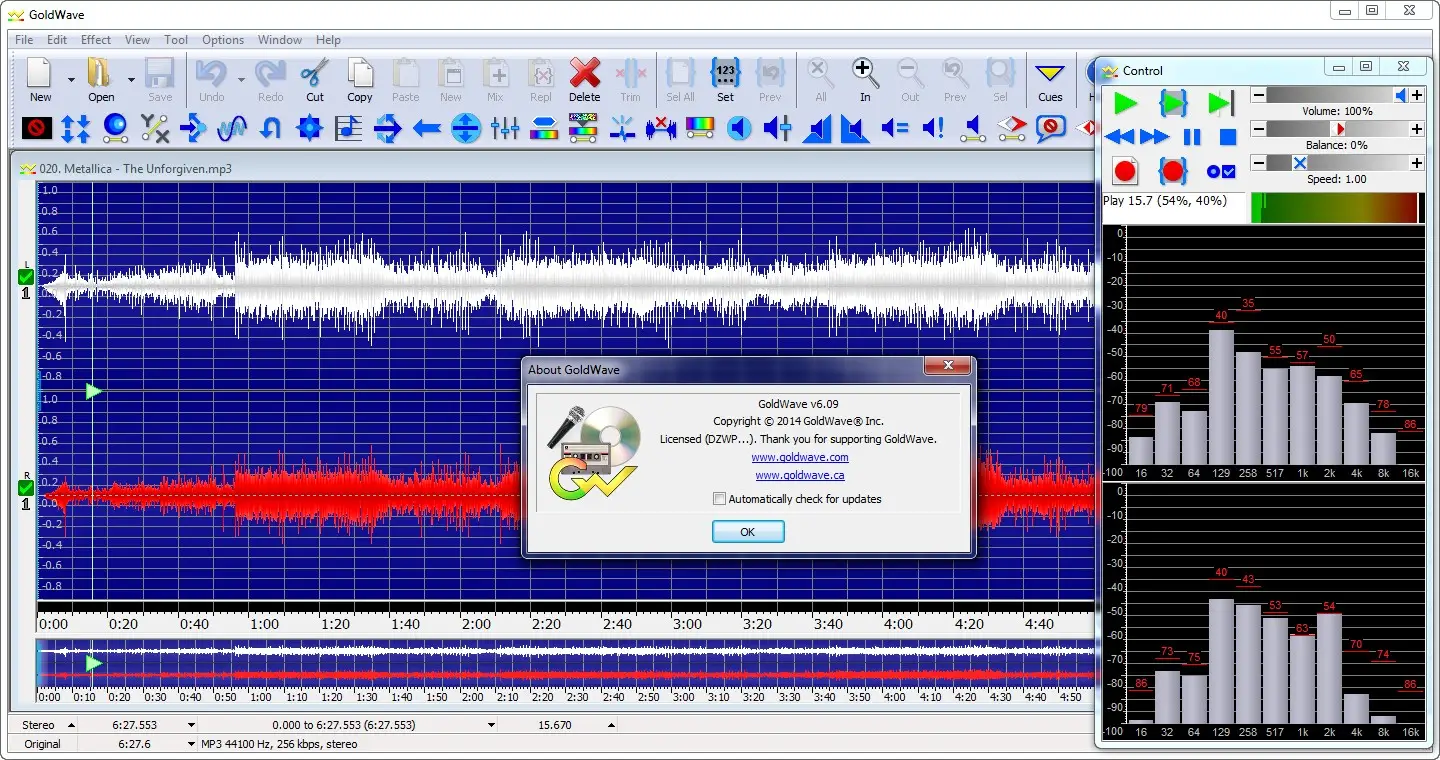Open the Effect menu
This screenshot has width=1440, height=760.
click(x=96, y=40)
